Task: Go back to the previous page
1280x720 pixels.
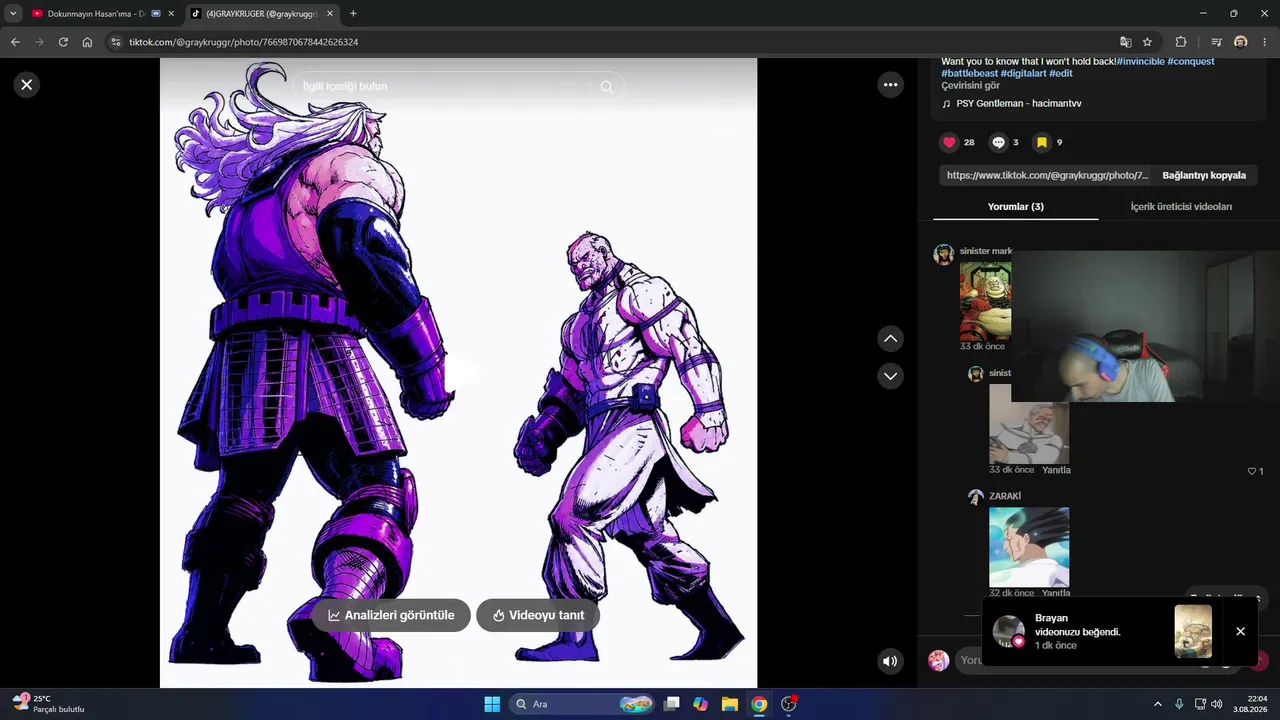Action: pyautogui.click(x=15, y=42)
